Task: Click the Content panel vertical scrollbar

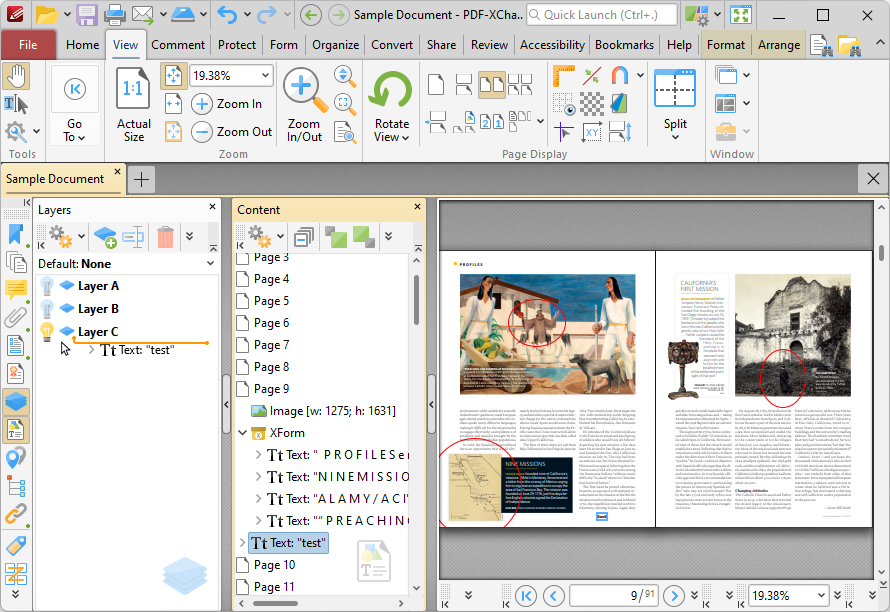Action: pyautogui.click(x=417, y=300)
